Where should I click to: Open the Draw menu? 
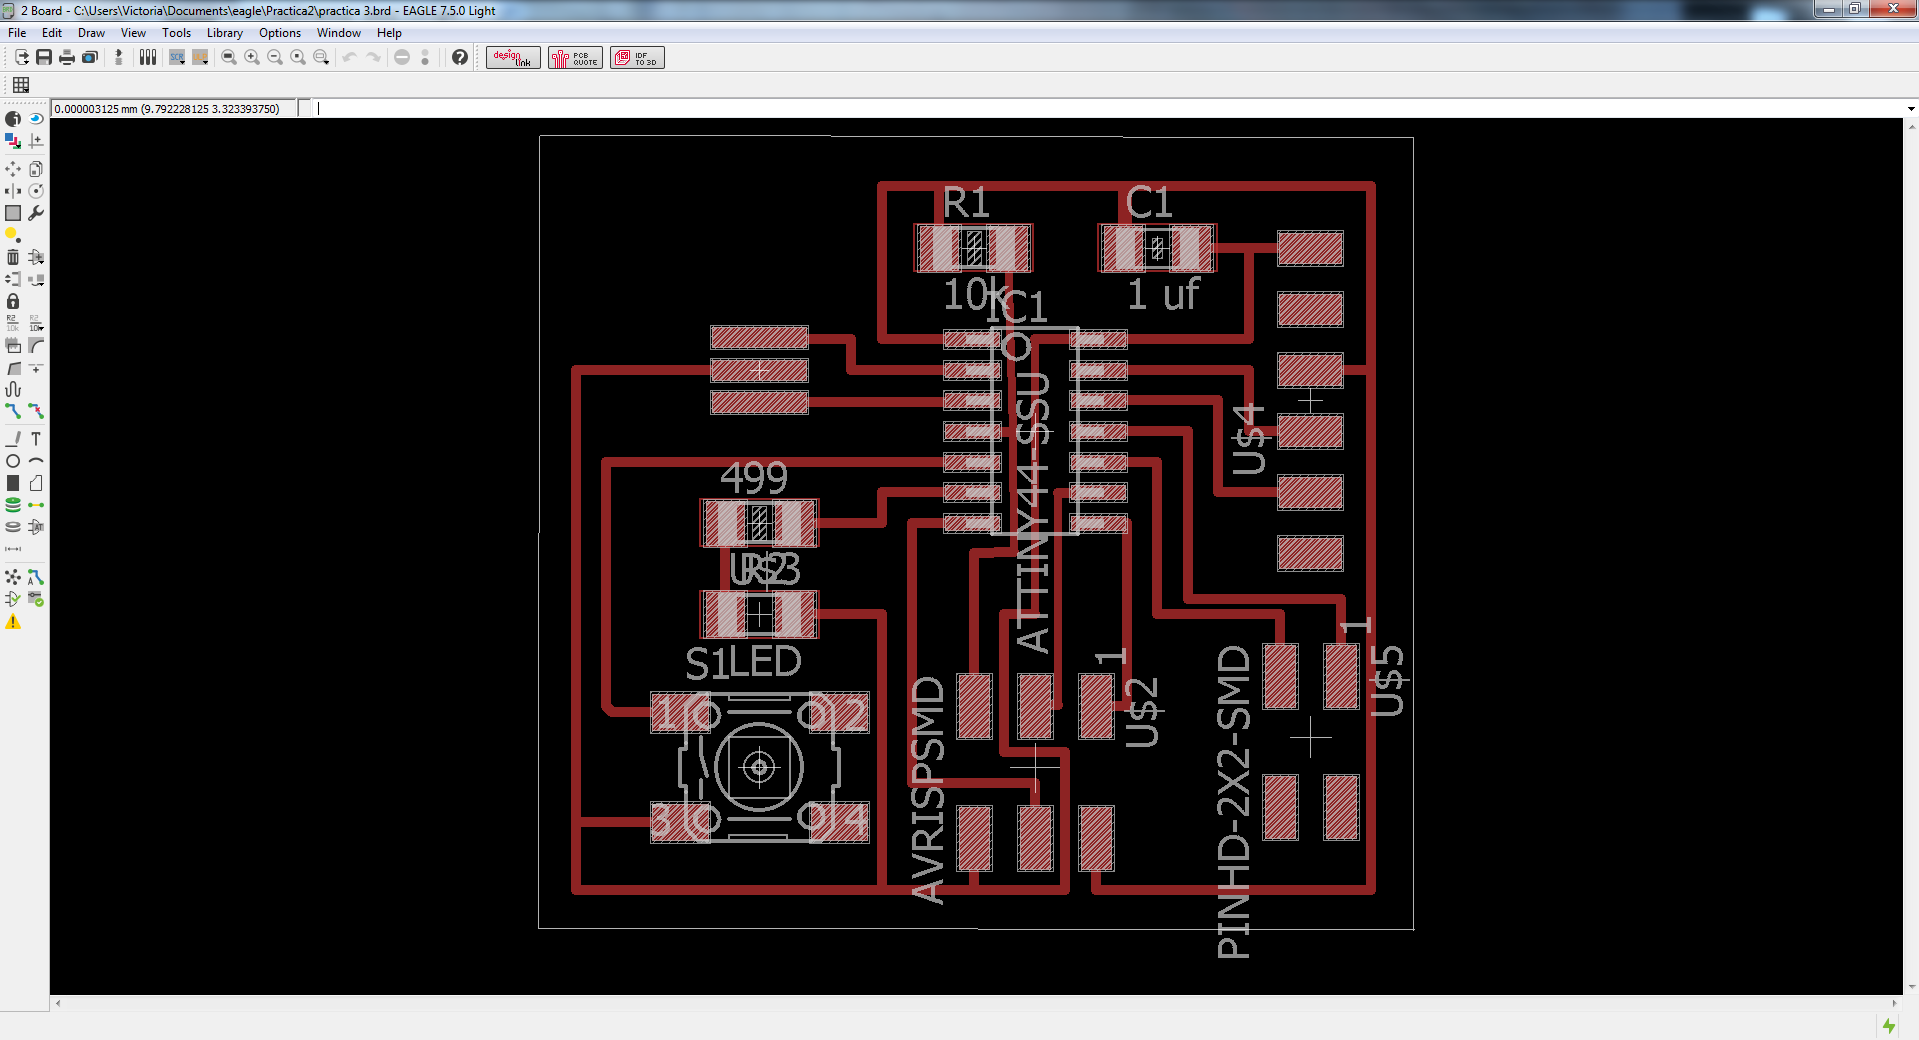tap(91, 33)
